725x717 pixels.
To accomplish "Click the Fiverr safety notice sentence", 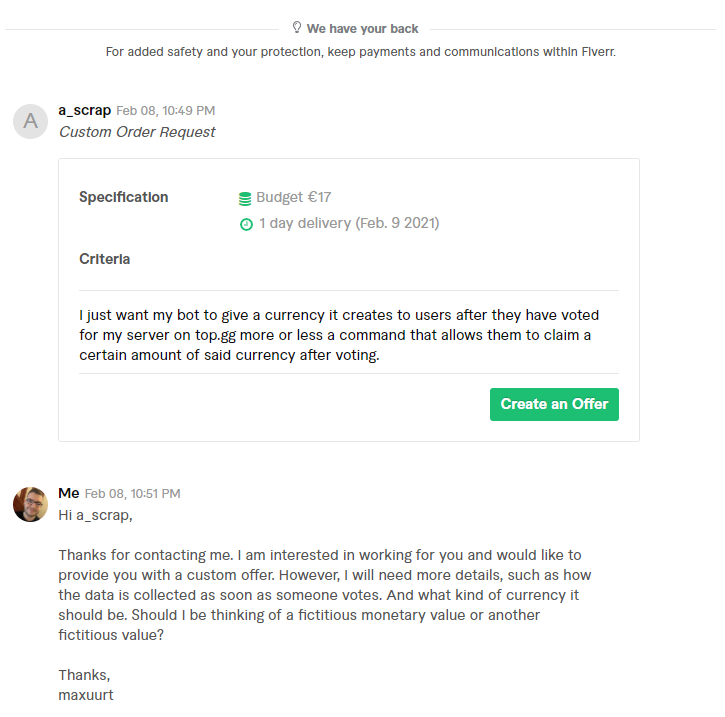I will (x=360, y=52).
